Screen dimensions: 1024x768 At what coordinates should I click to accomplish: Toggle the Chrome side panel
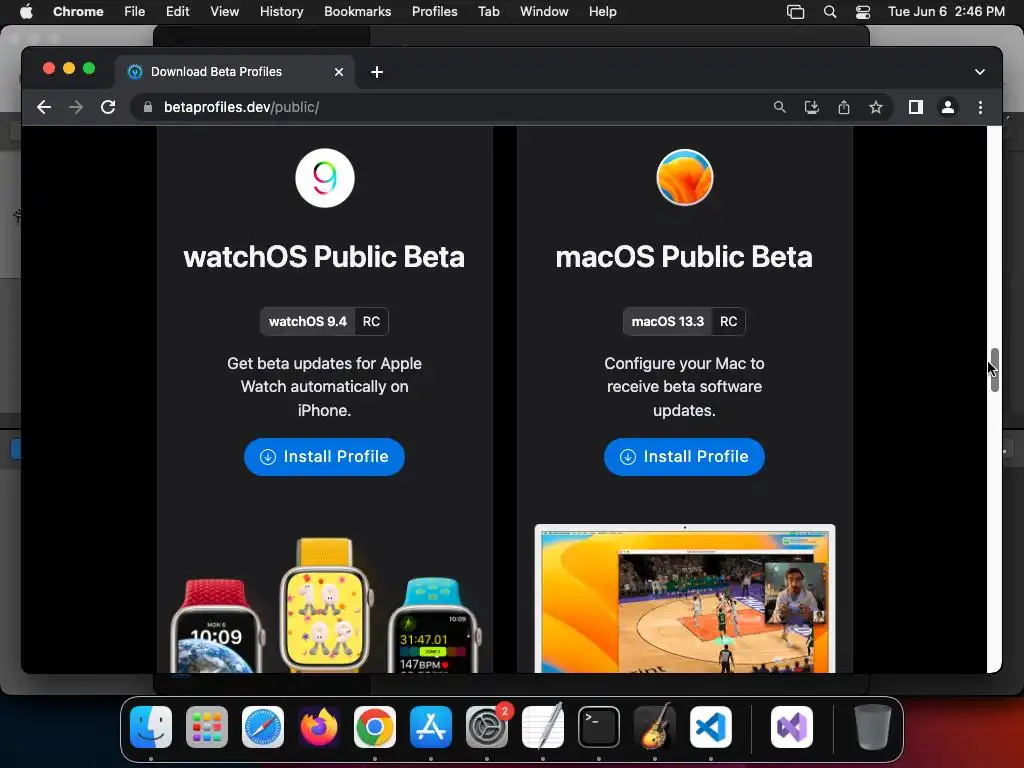click(916, 107)
